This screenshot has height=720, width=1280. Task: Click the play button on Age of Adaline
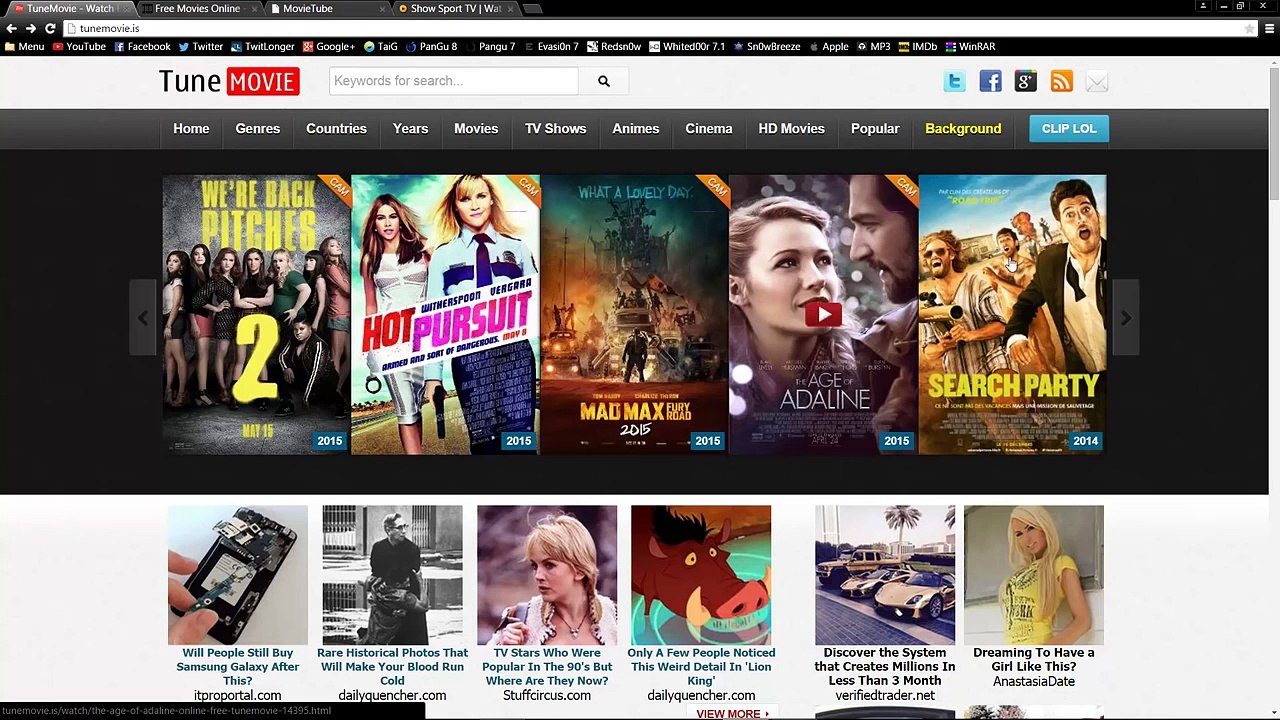[x=823, y=314]
